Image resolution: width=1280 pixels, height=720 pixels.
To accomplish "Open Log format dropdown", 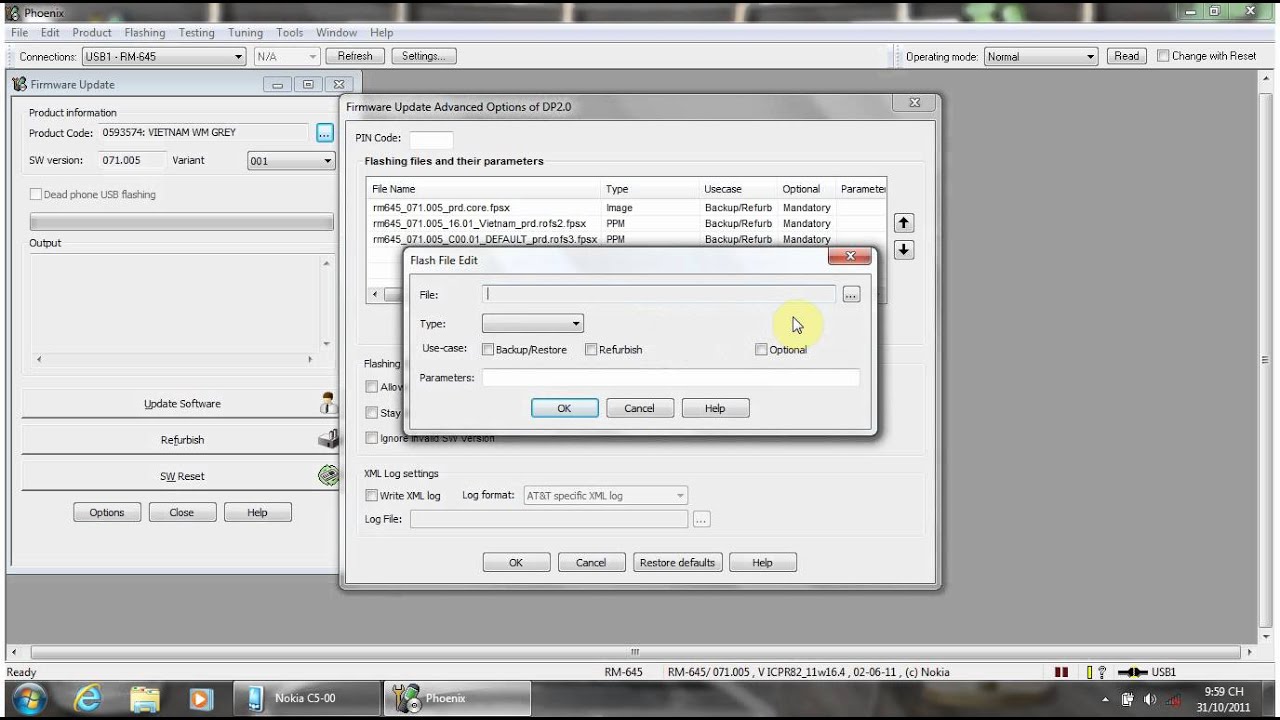I will coord(606,495).
